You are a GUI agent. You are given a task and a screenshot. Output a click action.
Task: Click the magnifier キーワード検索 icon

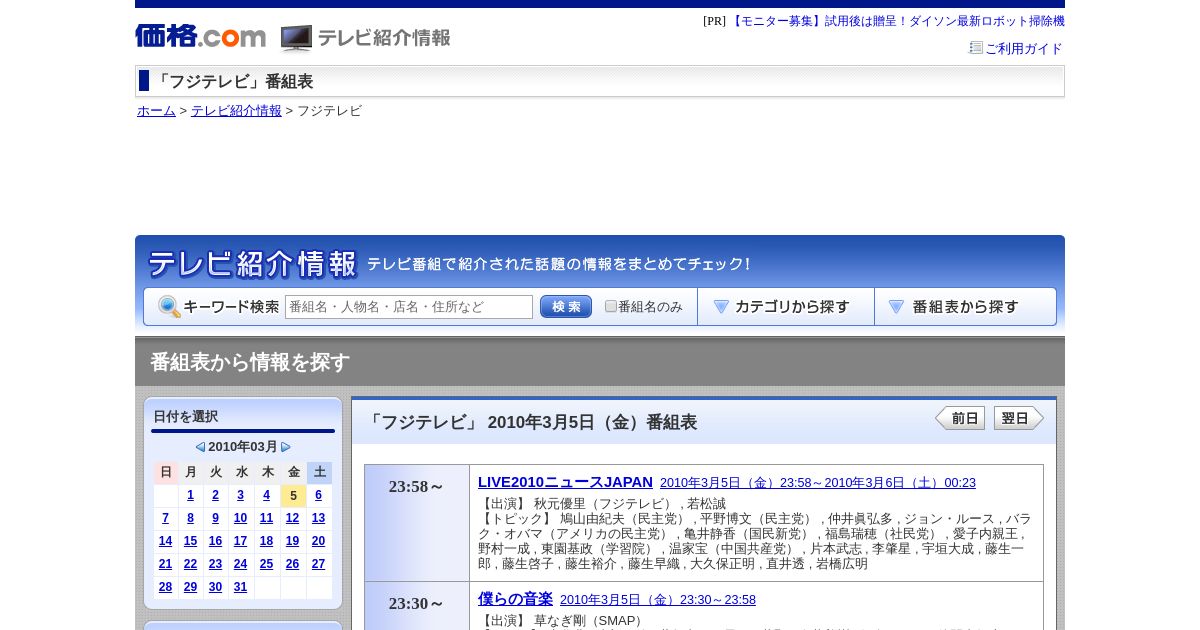(x=169, y=307)
